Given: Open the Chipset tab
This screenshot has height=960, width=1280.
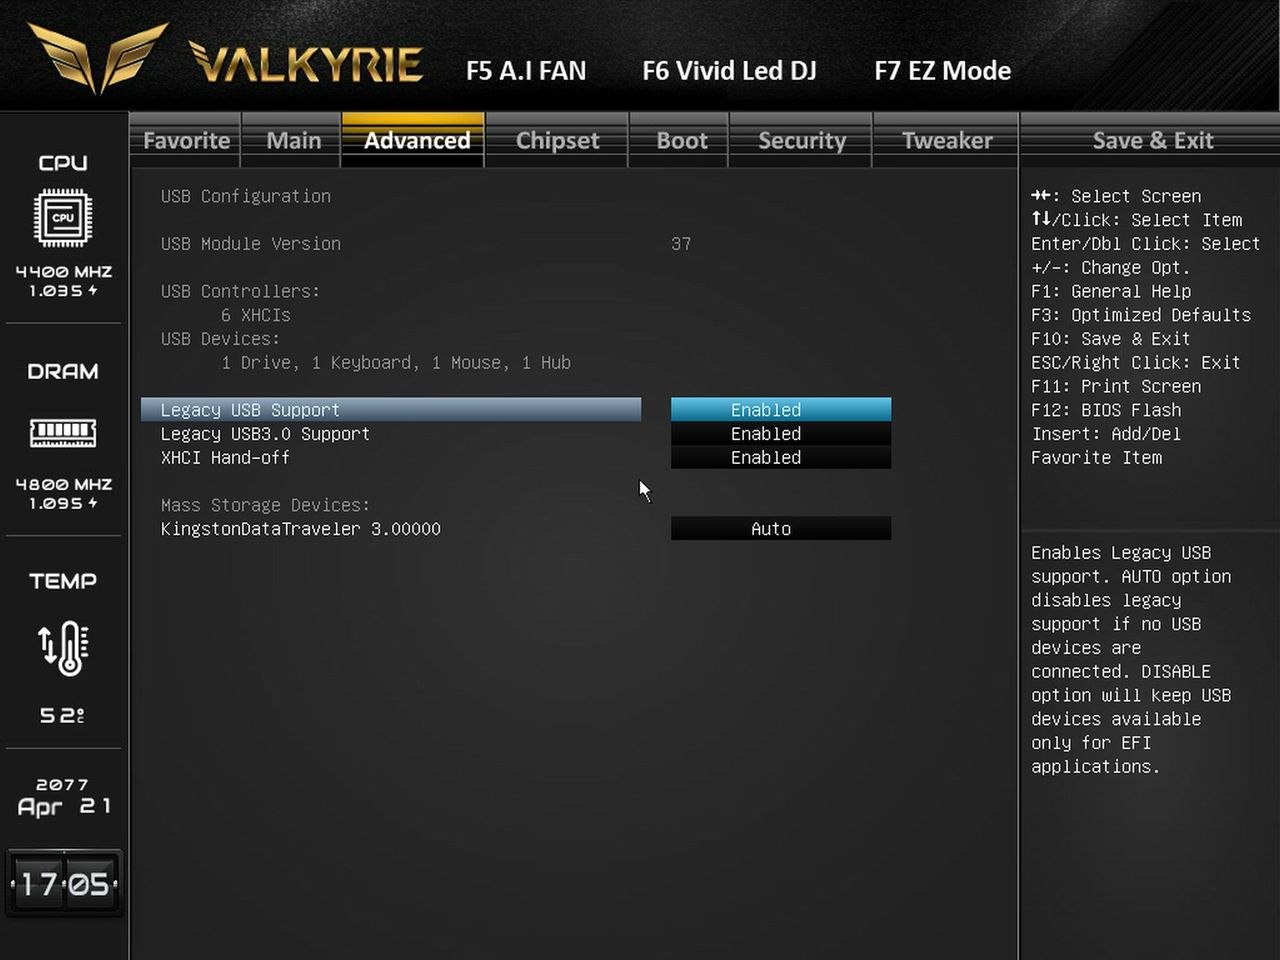Looking at the screenshot, I should 557,141.
